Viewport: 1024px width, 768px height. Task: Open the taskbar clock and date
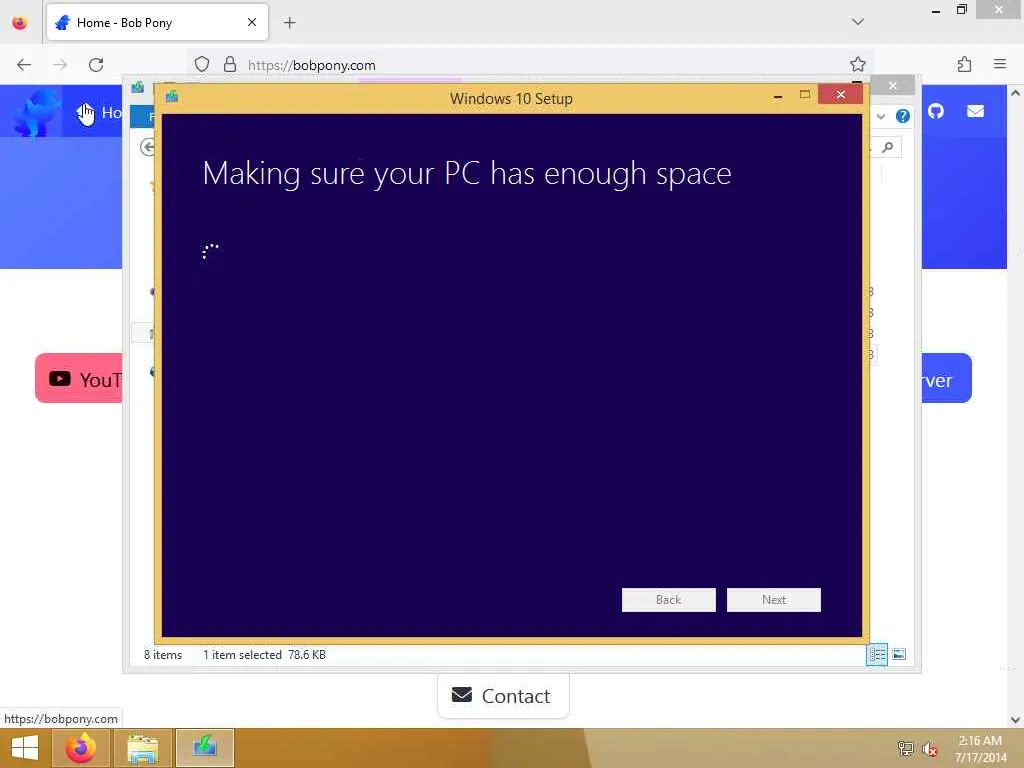click(980, 748)
